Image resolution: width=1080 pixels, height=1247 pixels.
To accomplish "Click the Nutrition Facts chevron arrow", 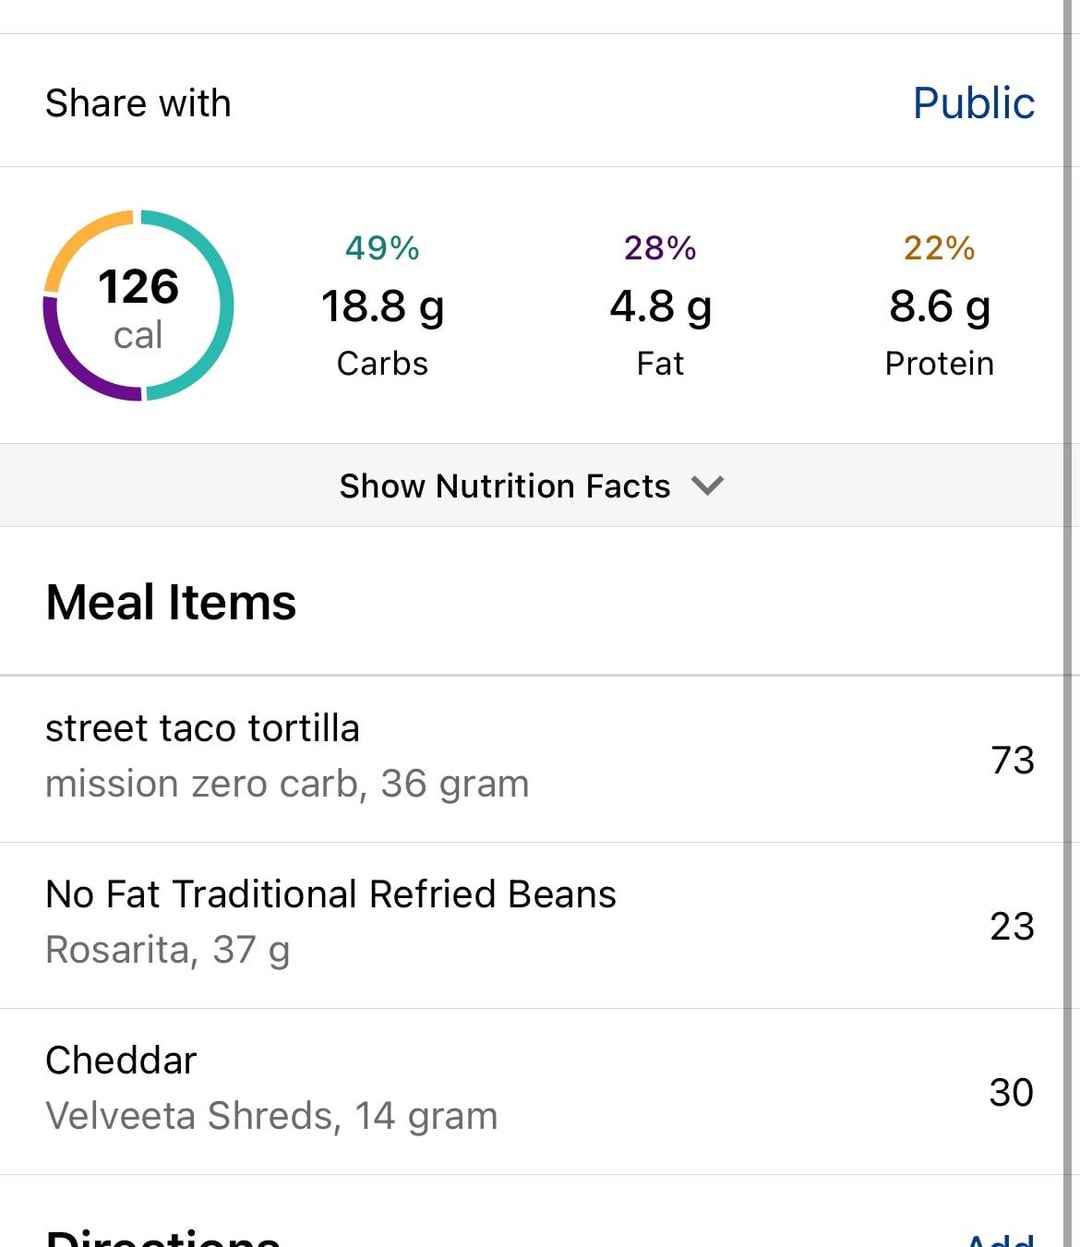I will pyautogui.click(x=707, y=486).
